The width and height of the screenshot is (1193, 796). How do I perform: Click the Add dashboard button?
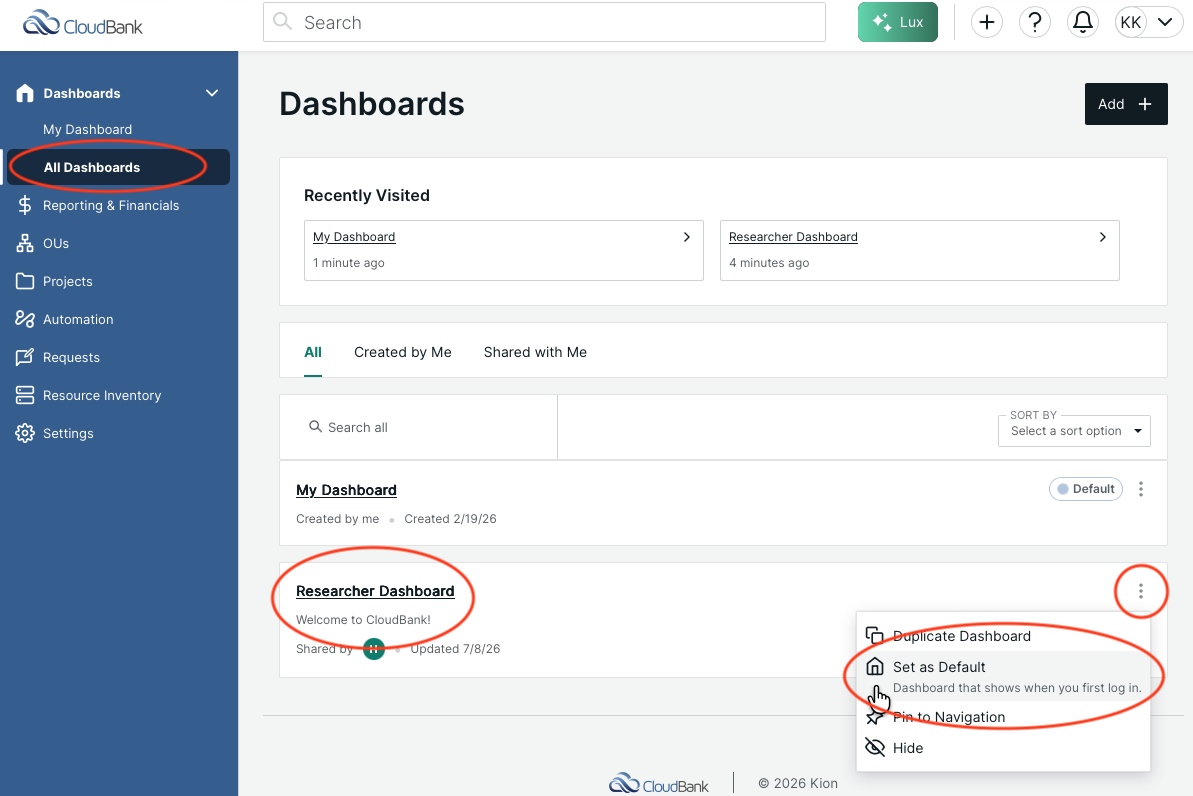tap(1126, 104)
